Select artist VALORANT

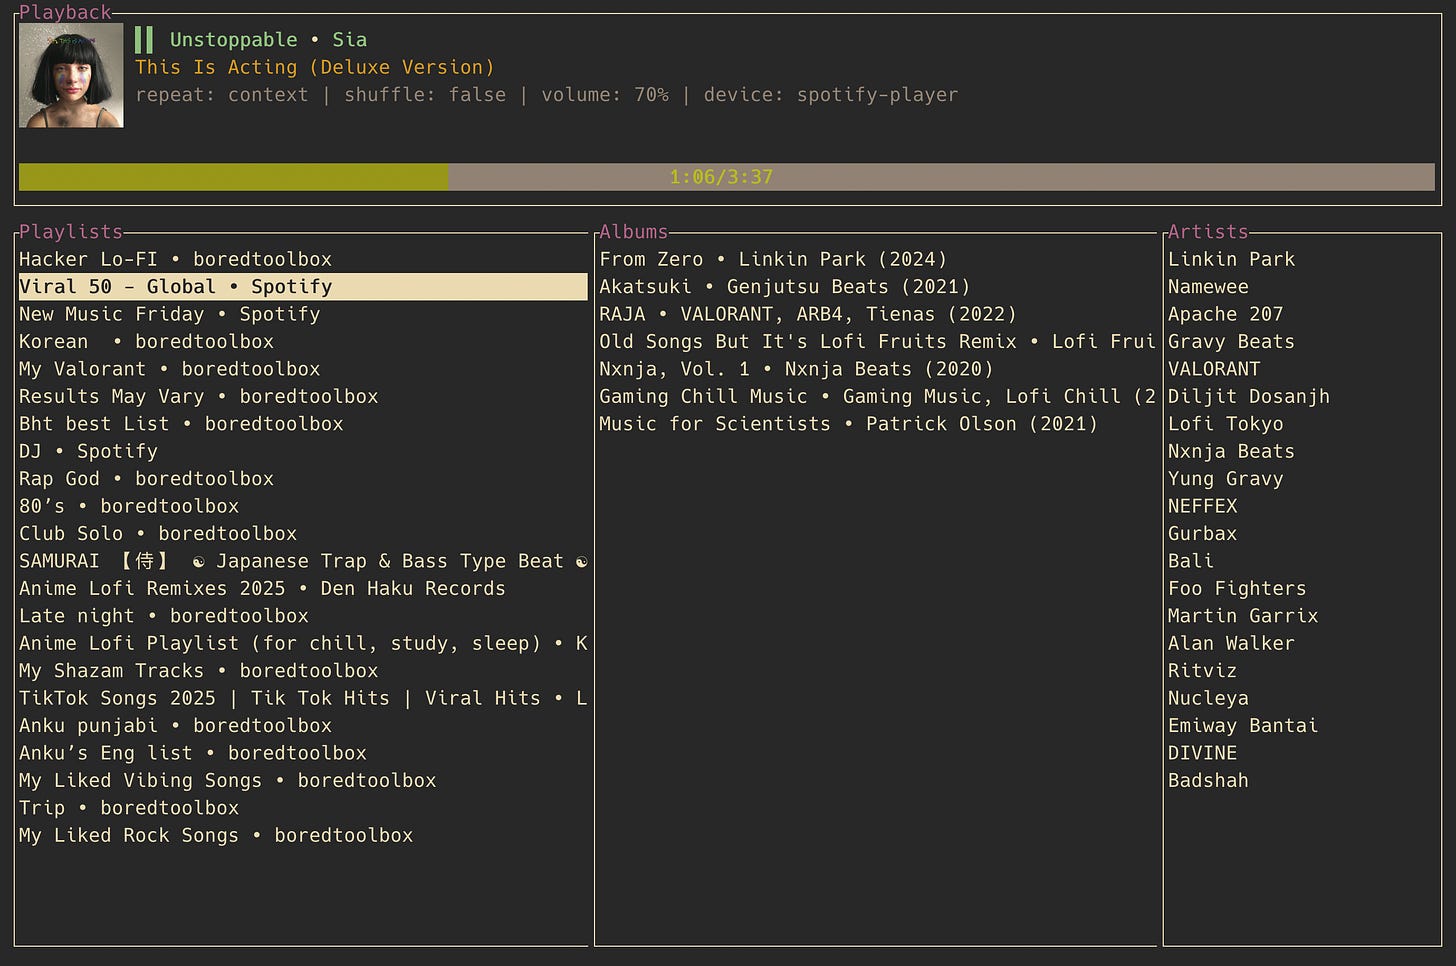pyautogui.click(x=1214, y=369)
